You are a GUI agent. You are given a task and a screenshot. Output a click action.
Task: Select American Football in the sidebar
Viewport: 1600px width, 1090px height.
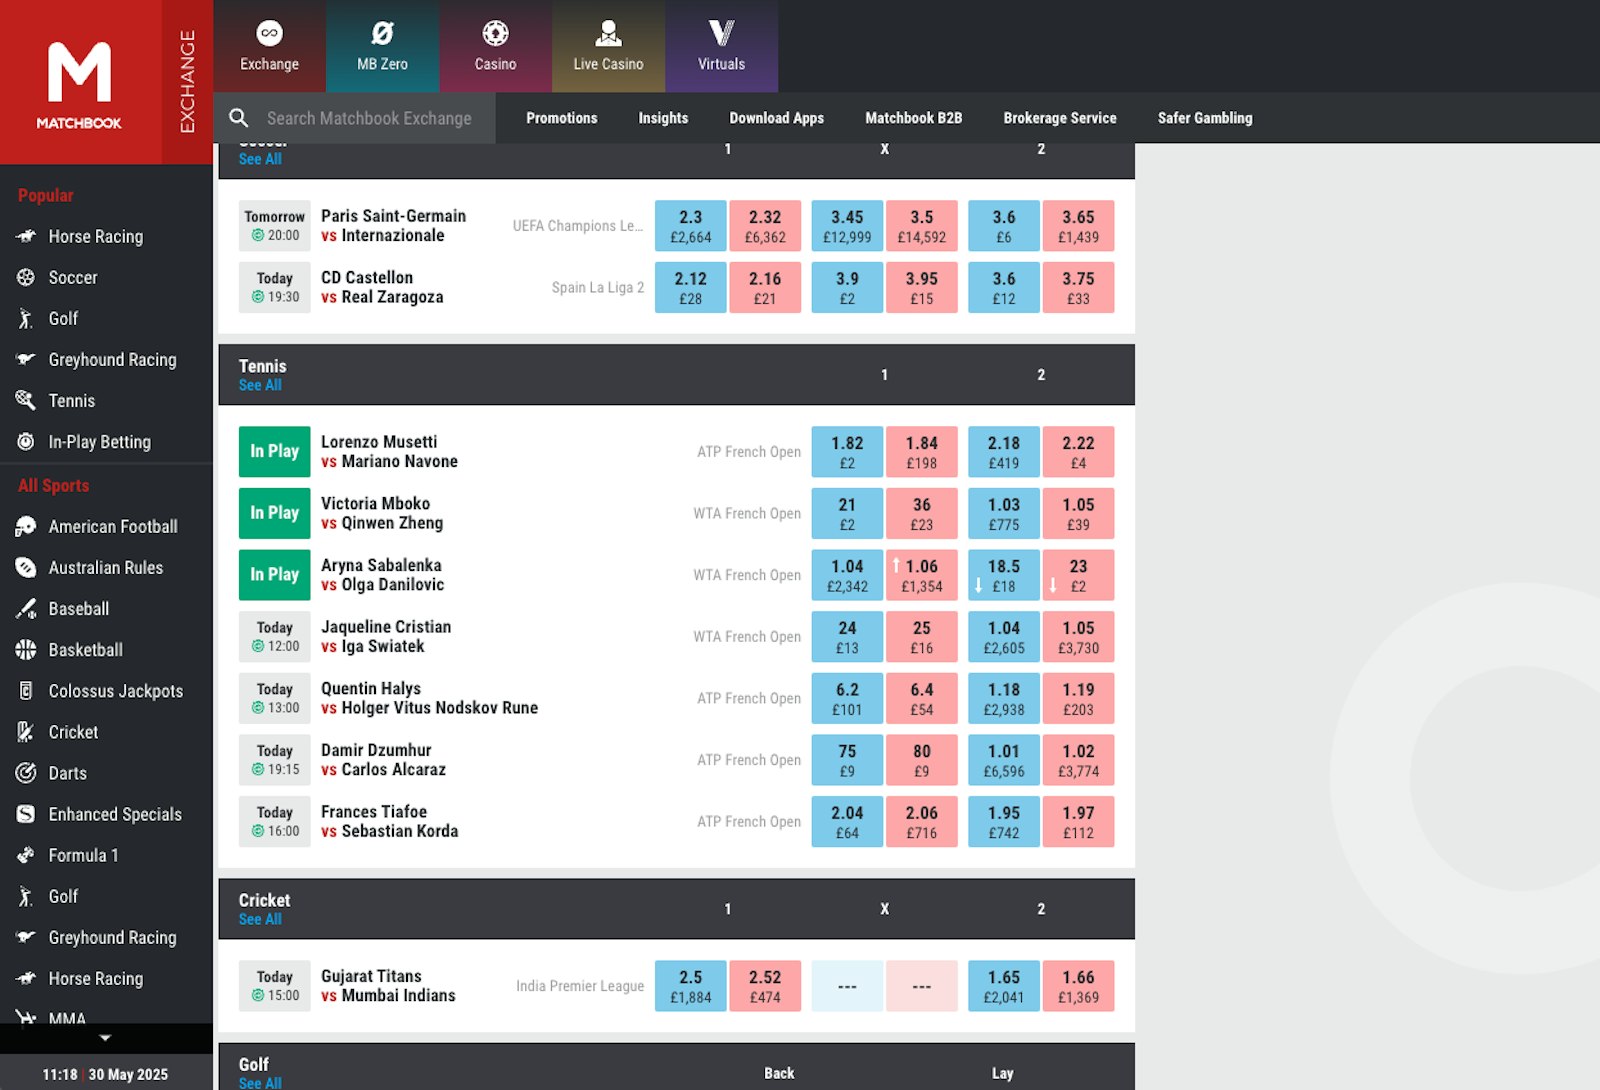(x=113, y=526)
